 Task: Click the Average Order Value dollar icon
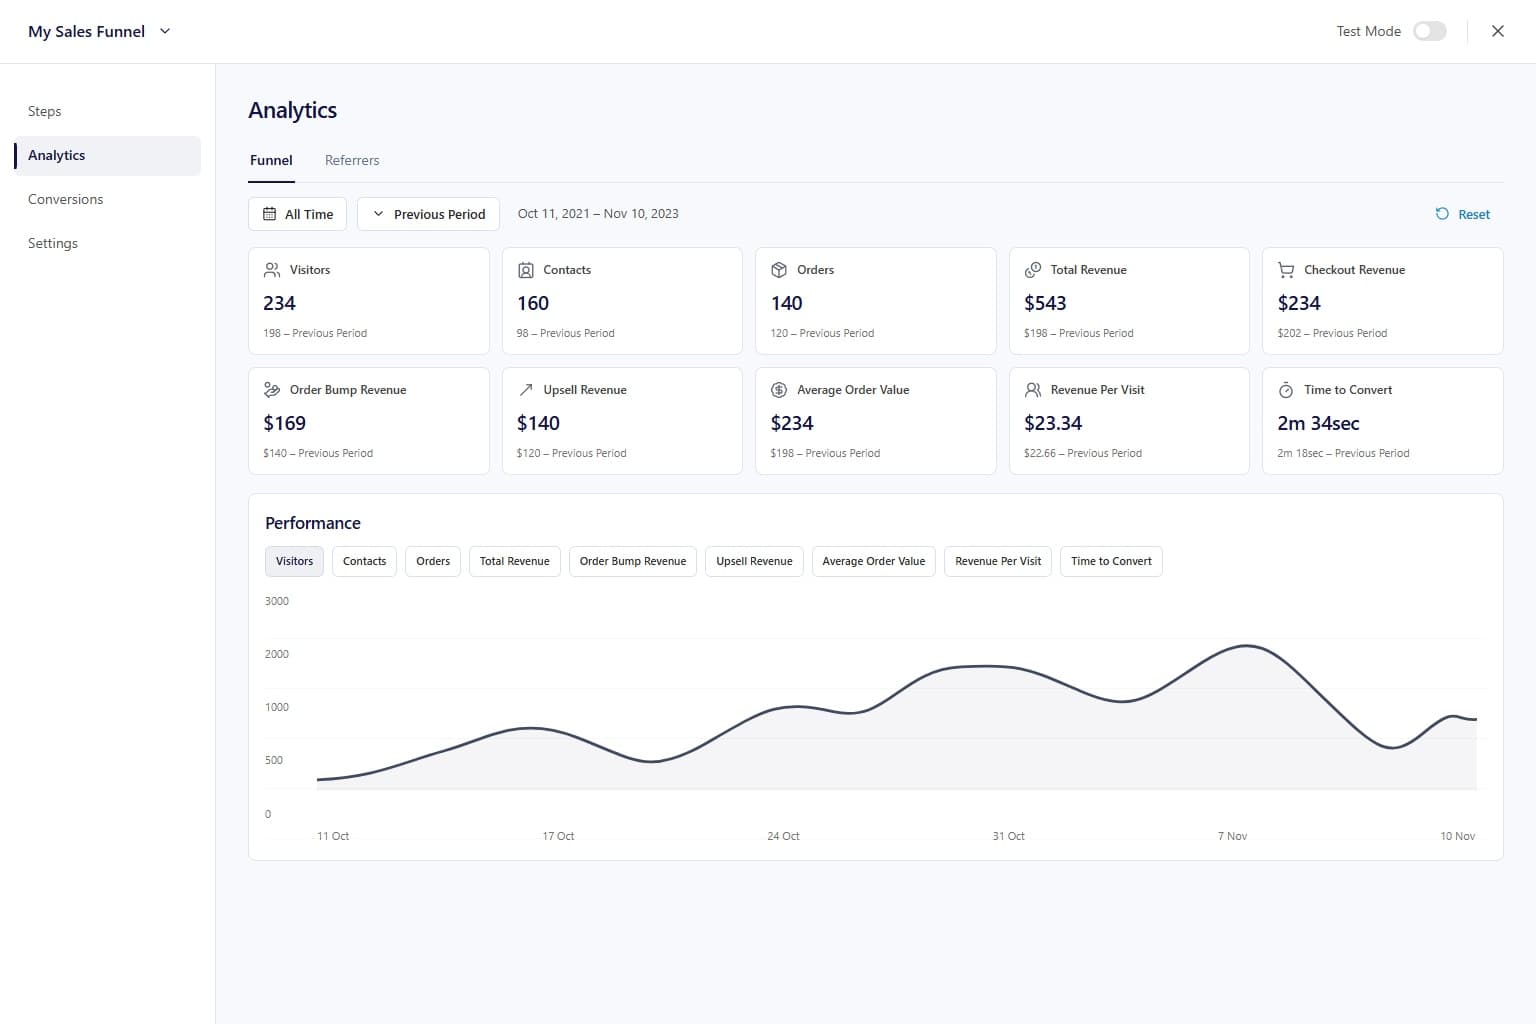click(x=779, y=390)
